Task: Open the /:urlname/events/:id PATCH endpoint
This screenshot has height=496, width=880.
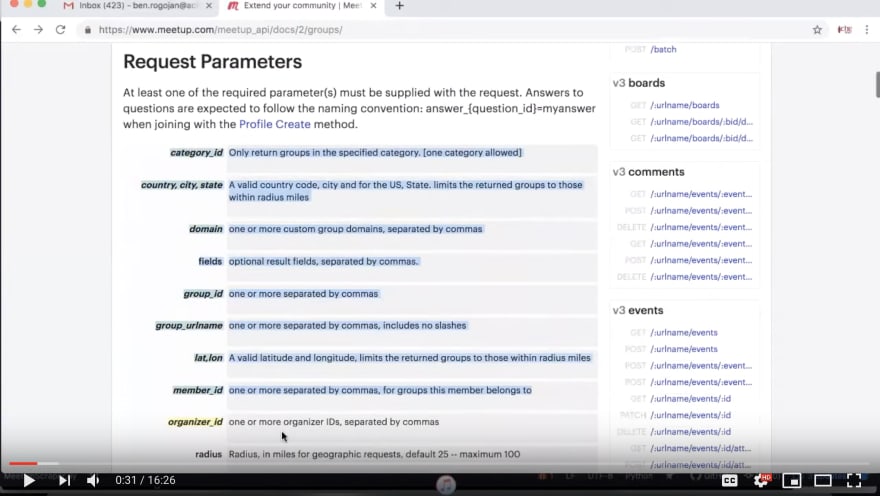Action: [690, 415]
